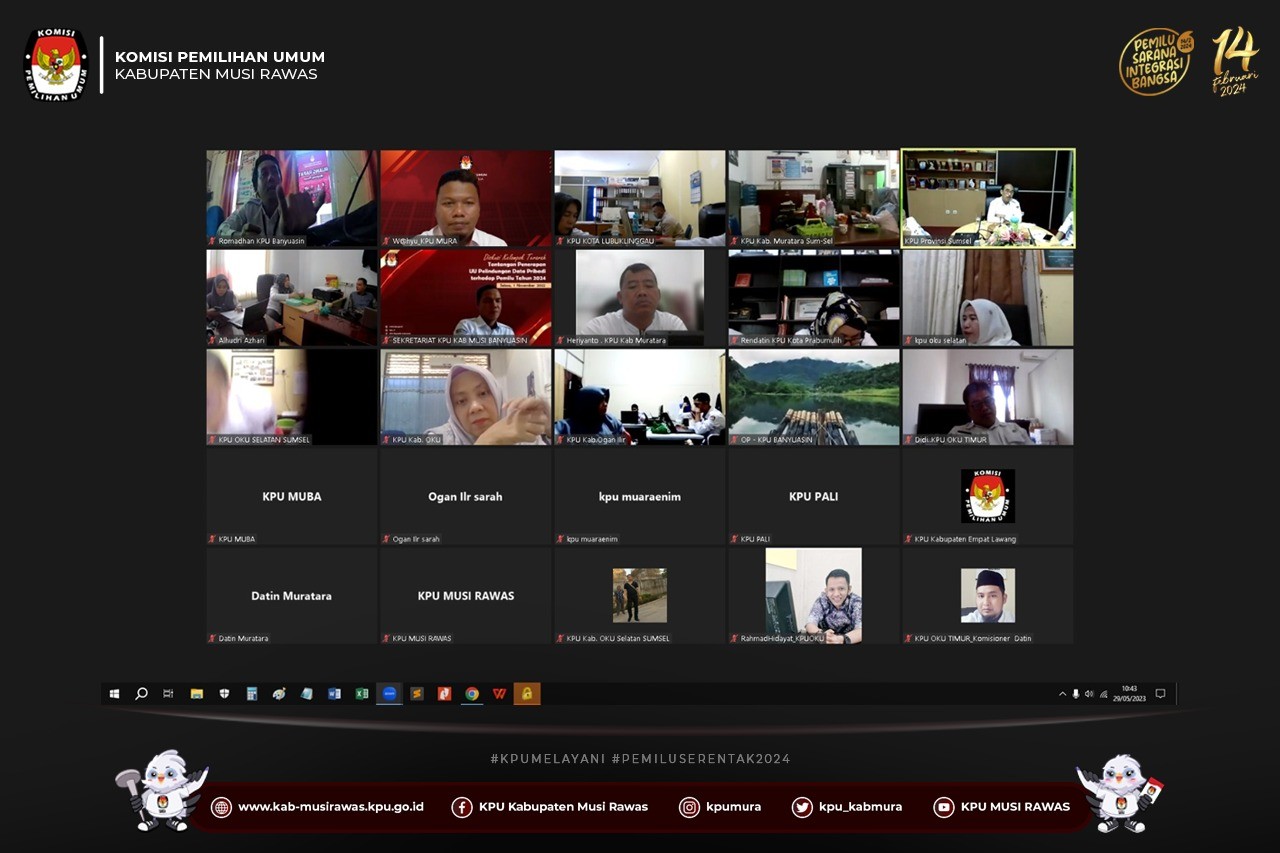This screenshot has width=1280, height=853.
Task: Open the clock and date flyout
Action: pyautogui.click(x=1130, y=694)
